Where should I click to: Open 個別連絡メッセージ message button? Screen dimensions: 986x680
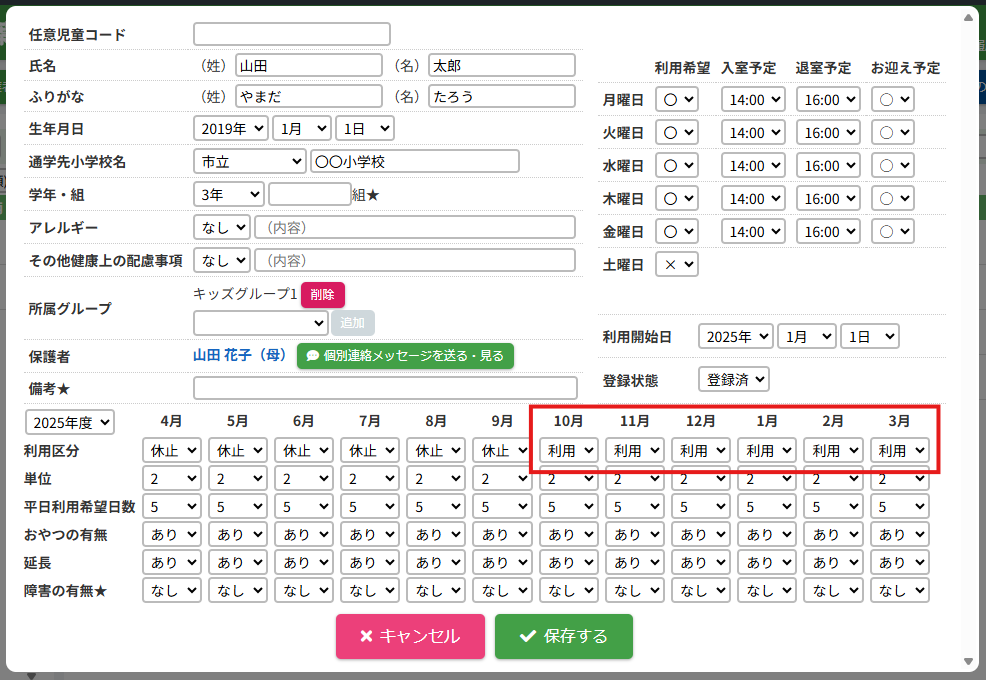coord(405,355)
